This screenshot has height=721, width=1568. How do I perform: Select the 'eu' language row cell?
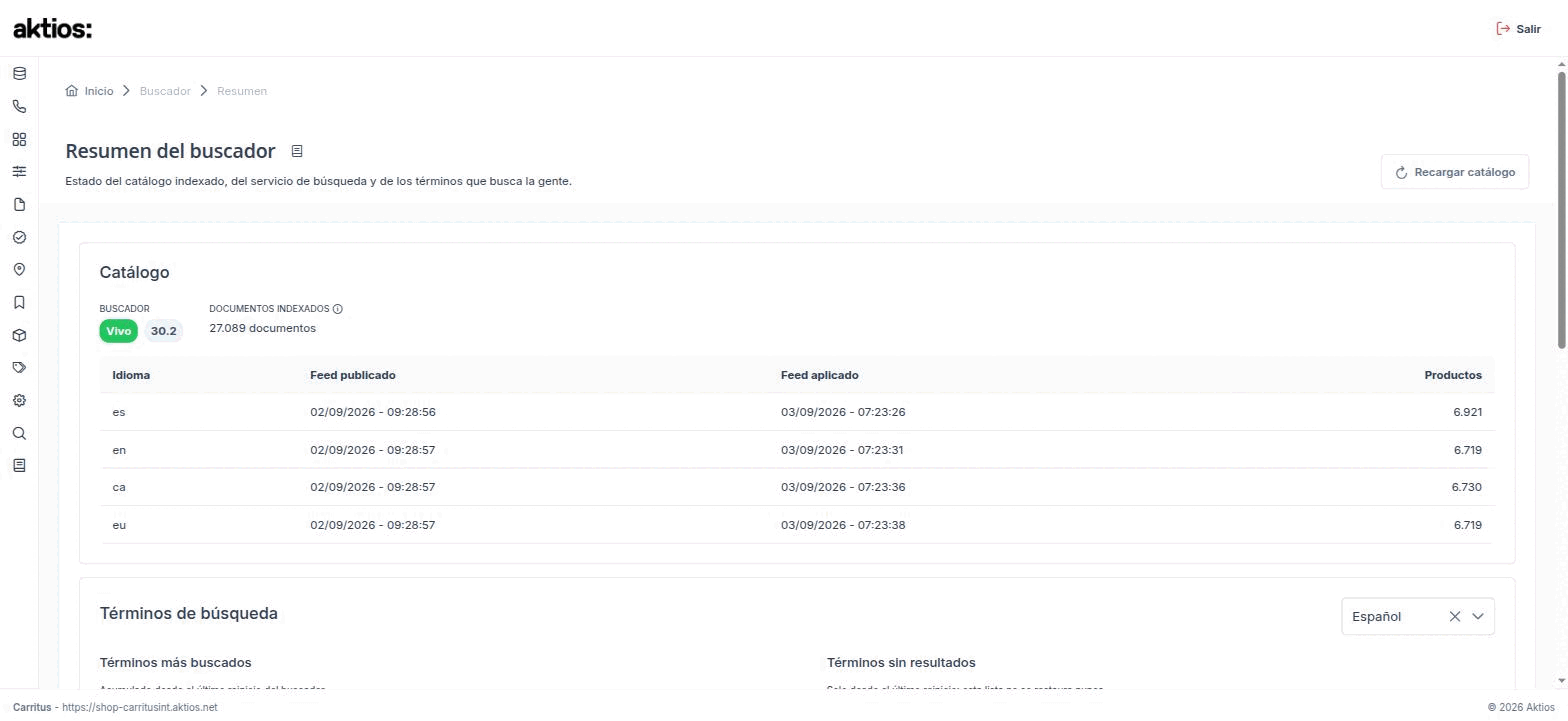coord(119,525)
